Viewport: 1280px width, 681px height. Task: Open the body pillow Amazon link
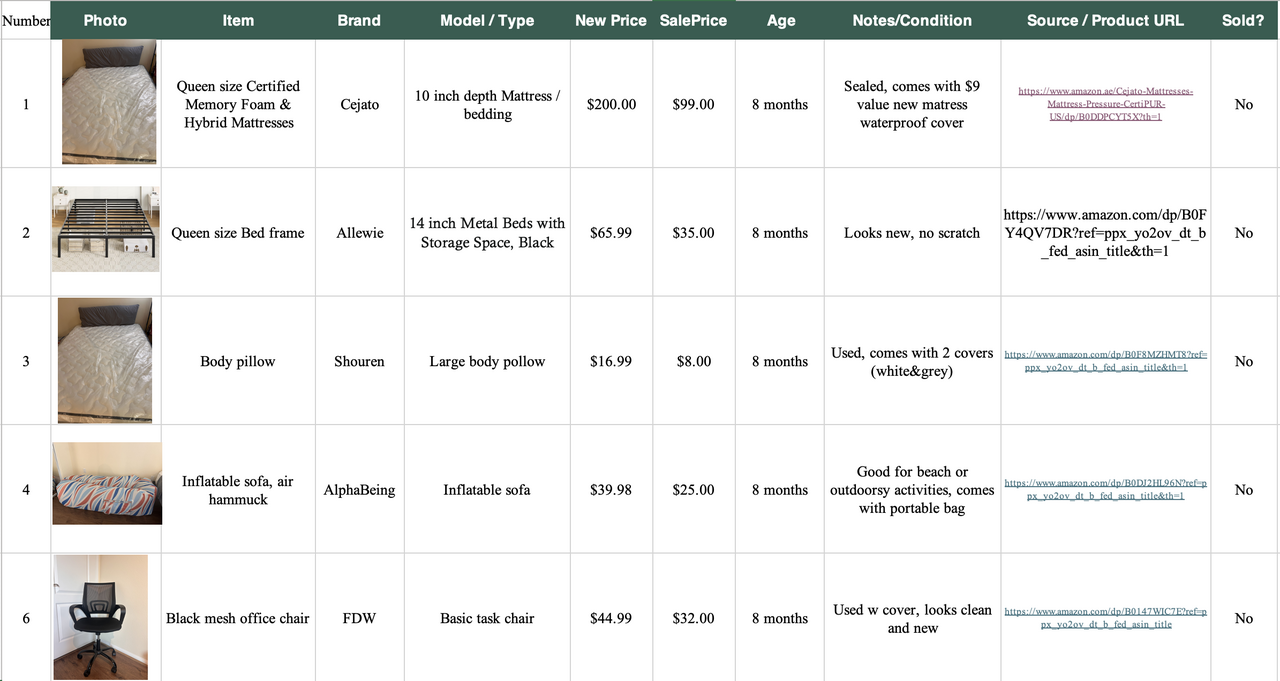[1105, 361]
